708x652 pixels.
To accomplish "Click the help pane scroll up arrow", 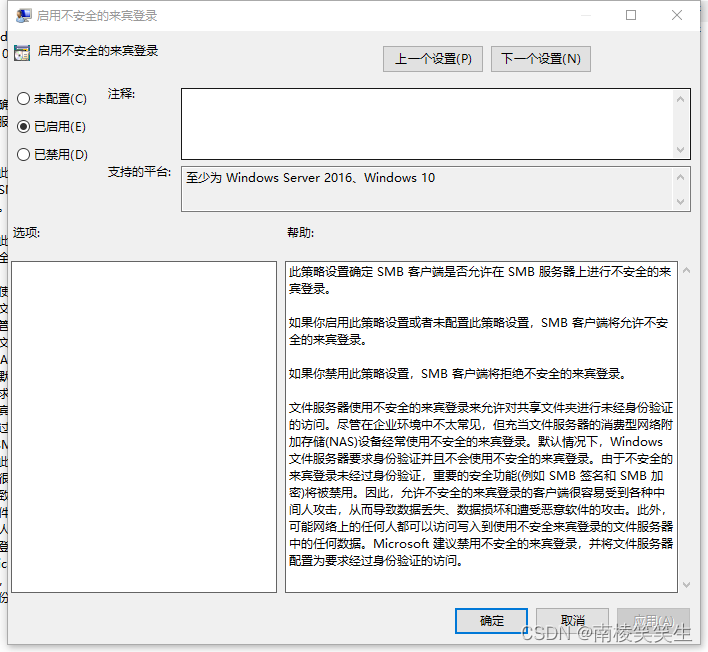I will [x=687, y=270].
